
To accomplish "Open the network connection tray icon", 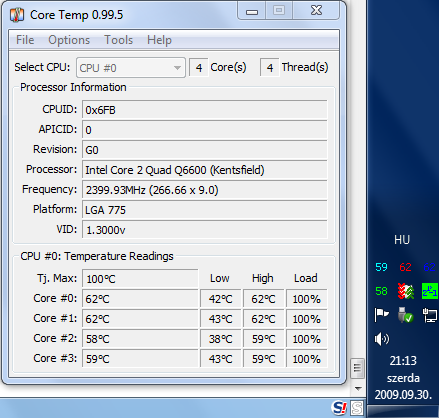I will 430,315.
